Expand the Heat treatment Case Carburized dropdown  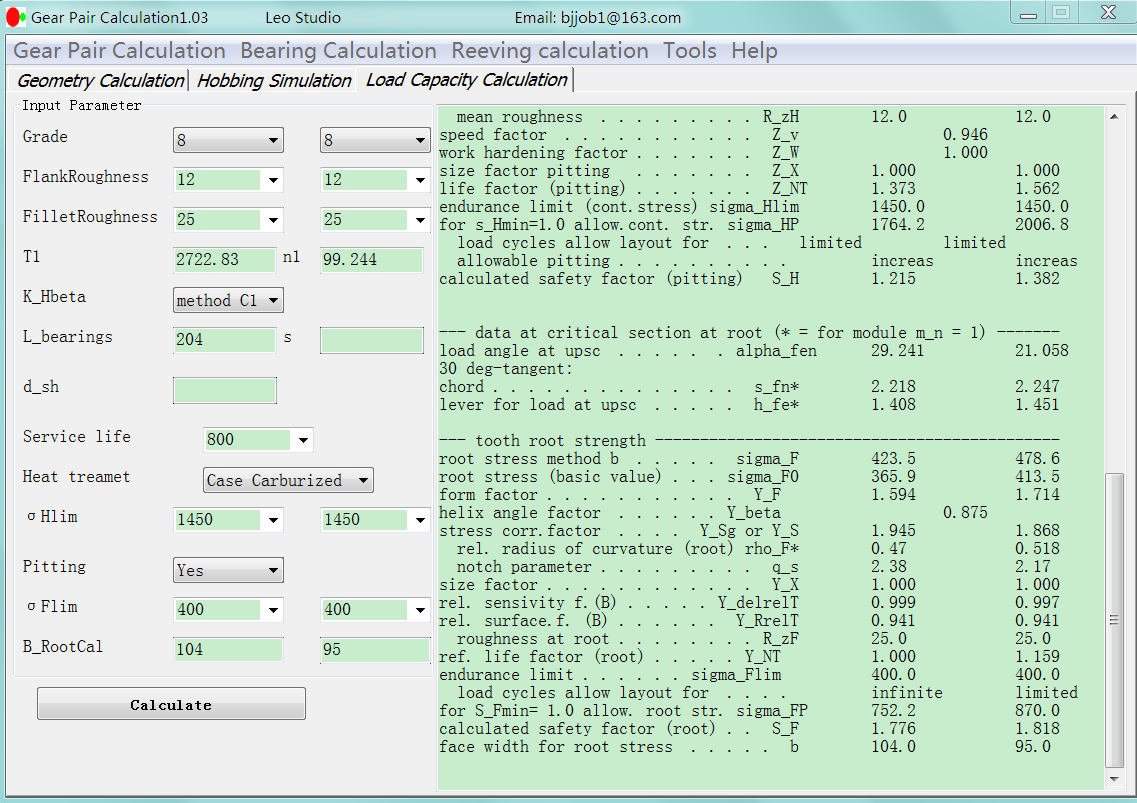coord(289,480)
